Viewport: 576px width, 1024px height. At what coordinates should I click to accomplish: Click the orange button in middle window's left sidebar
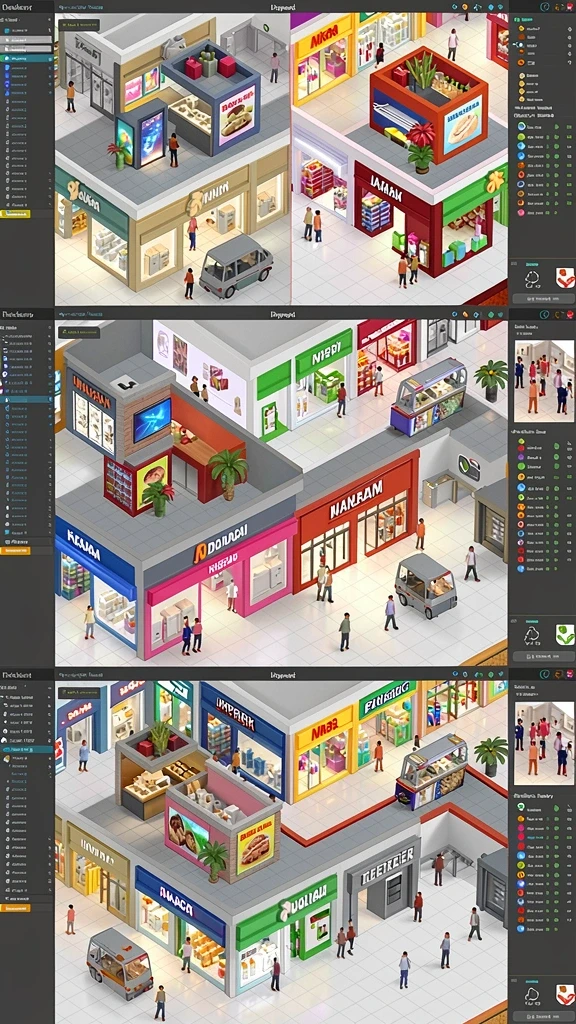pyautogui.click(x=15, y=551)
